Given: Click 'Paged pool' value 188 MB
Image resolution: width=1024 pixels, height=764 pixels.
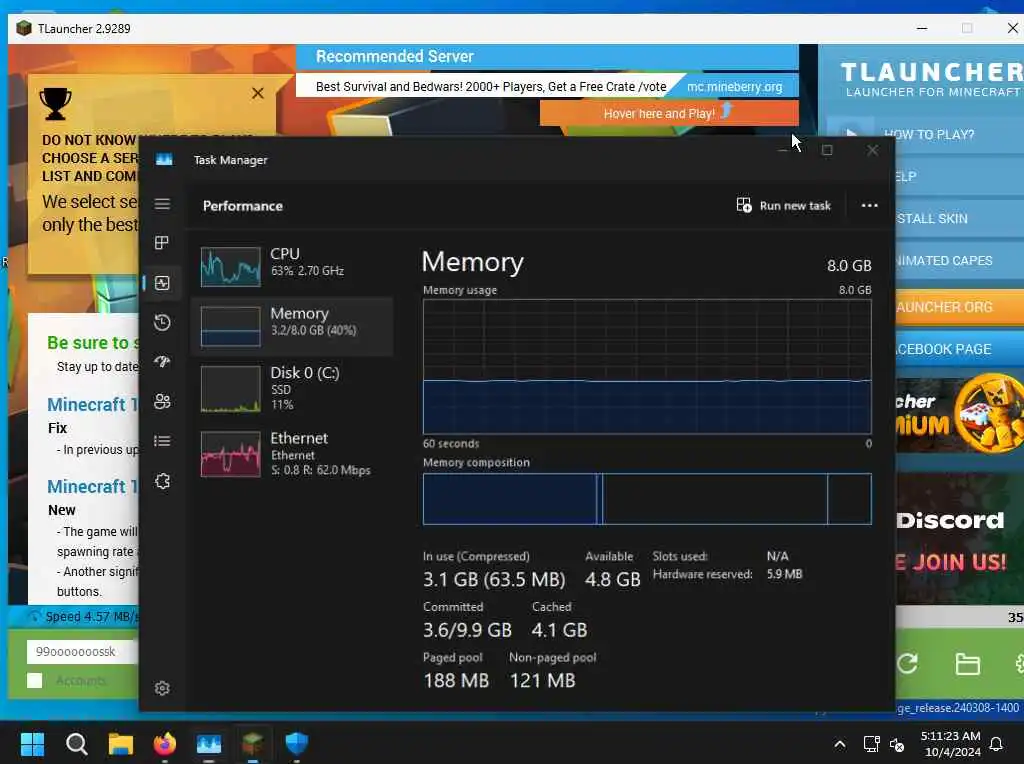Looking at the screenshot, I should point(456,680).
